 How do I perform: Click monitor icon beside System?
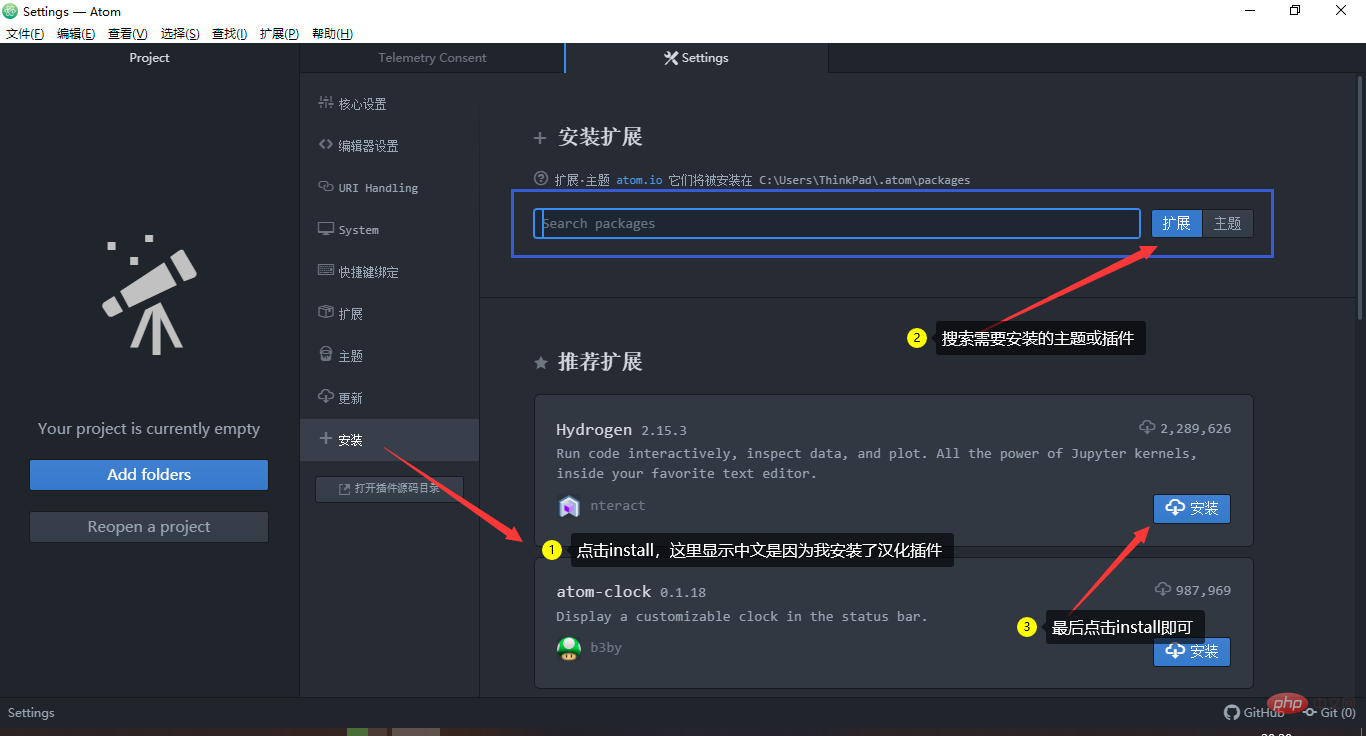pyautogui.click(x=325, y=228)
